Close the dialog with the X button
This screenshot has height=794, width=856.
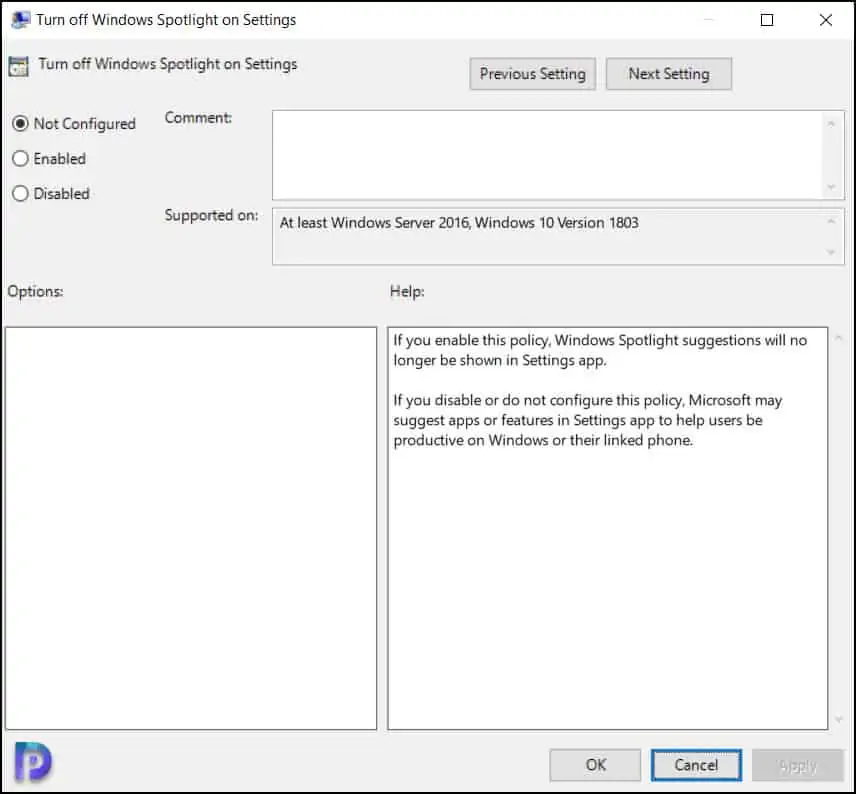[826, 20]
